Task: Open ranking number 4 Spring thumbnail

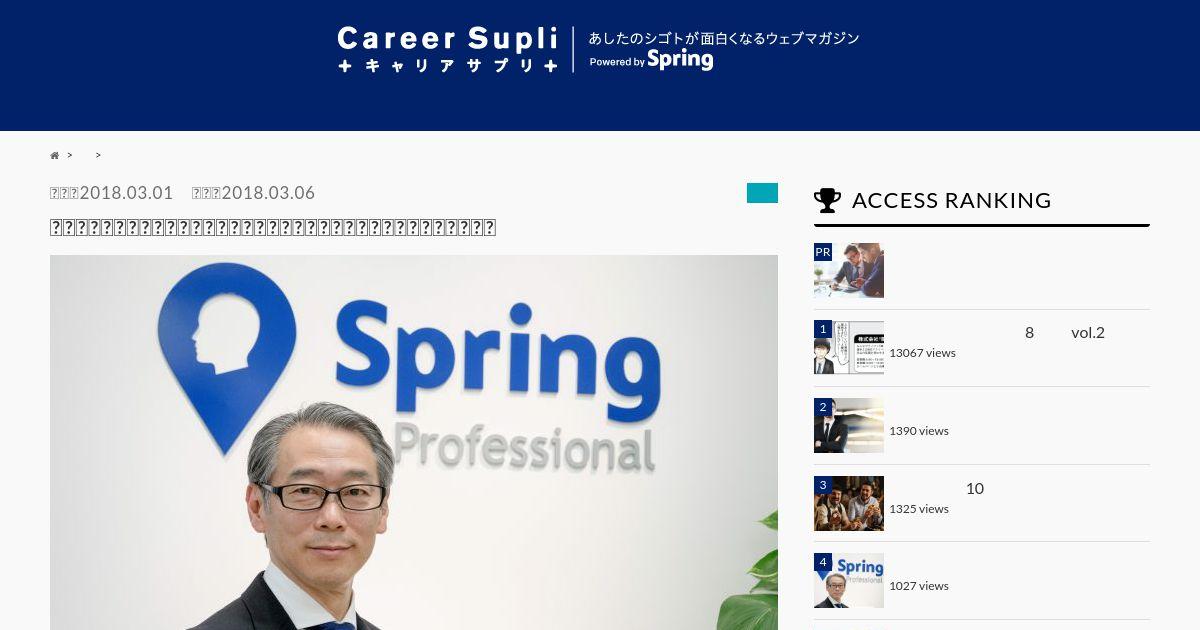Action: tap(849, 580)
